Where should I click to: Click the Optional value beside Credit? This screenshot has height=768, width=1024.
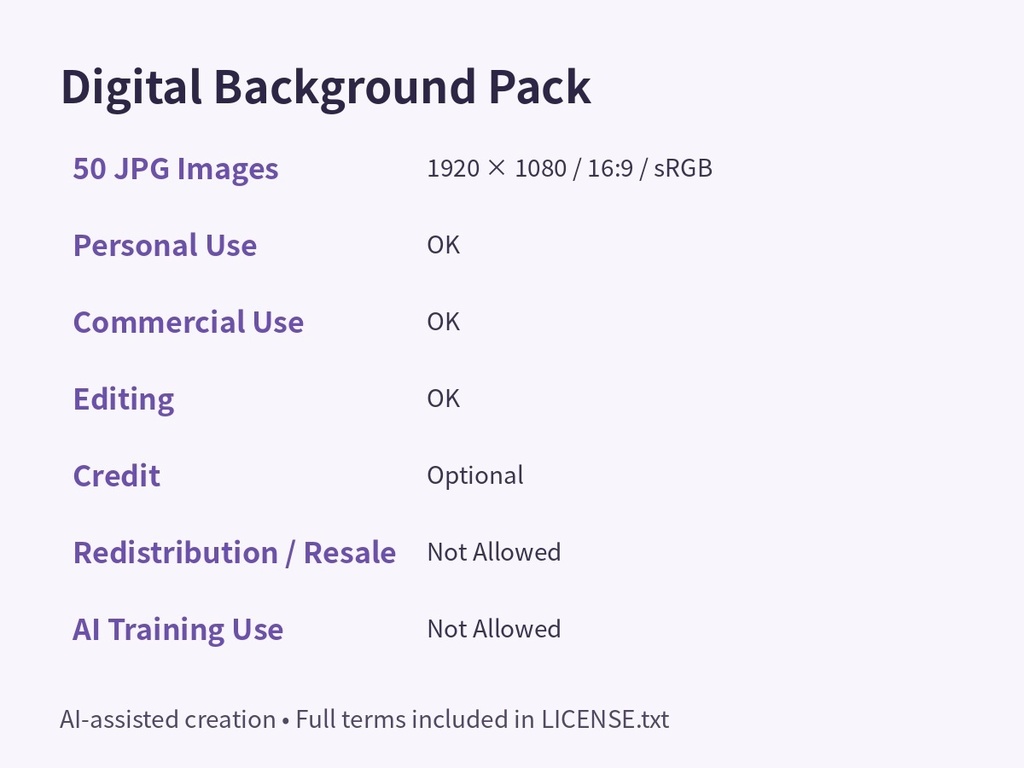pyautogui.click(x=475, y=476)
